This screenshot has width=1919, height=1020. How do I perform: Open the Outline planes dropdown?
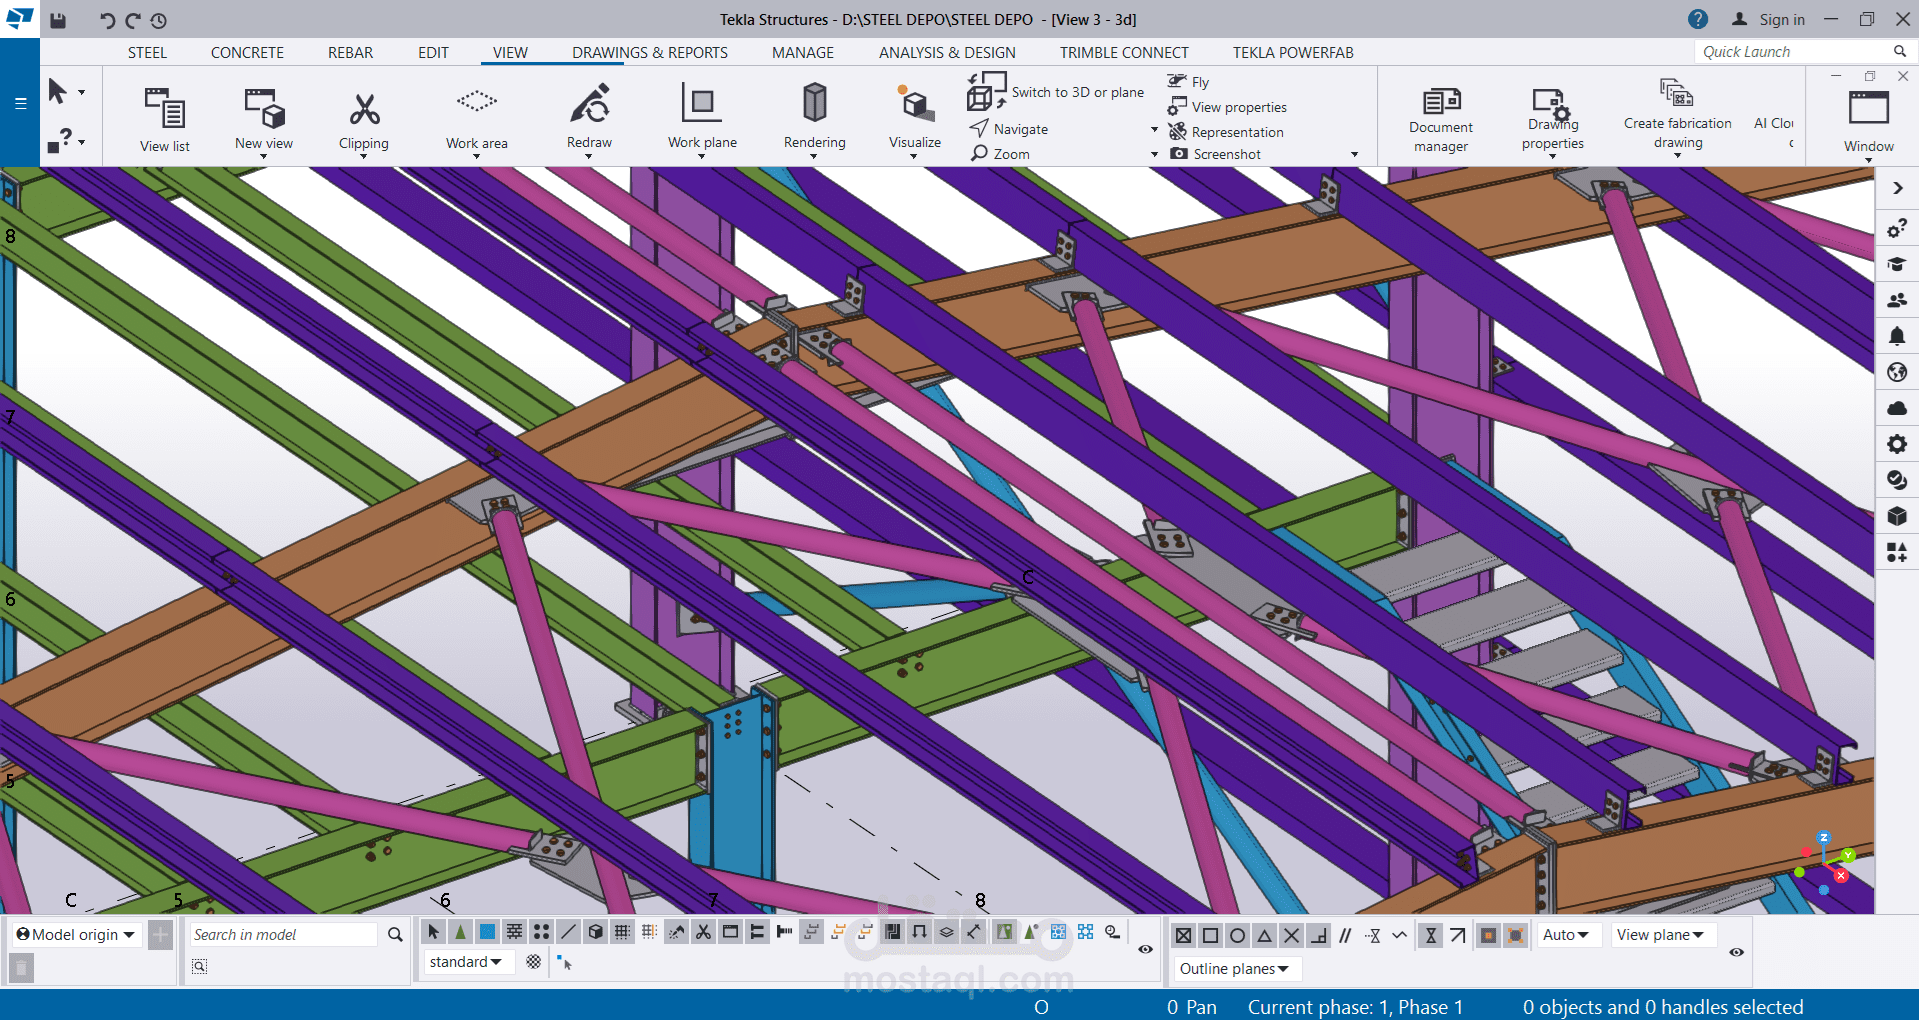1233,969
